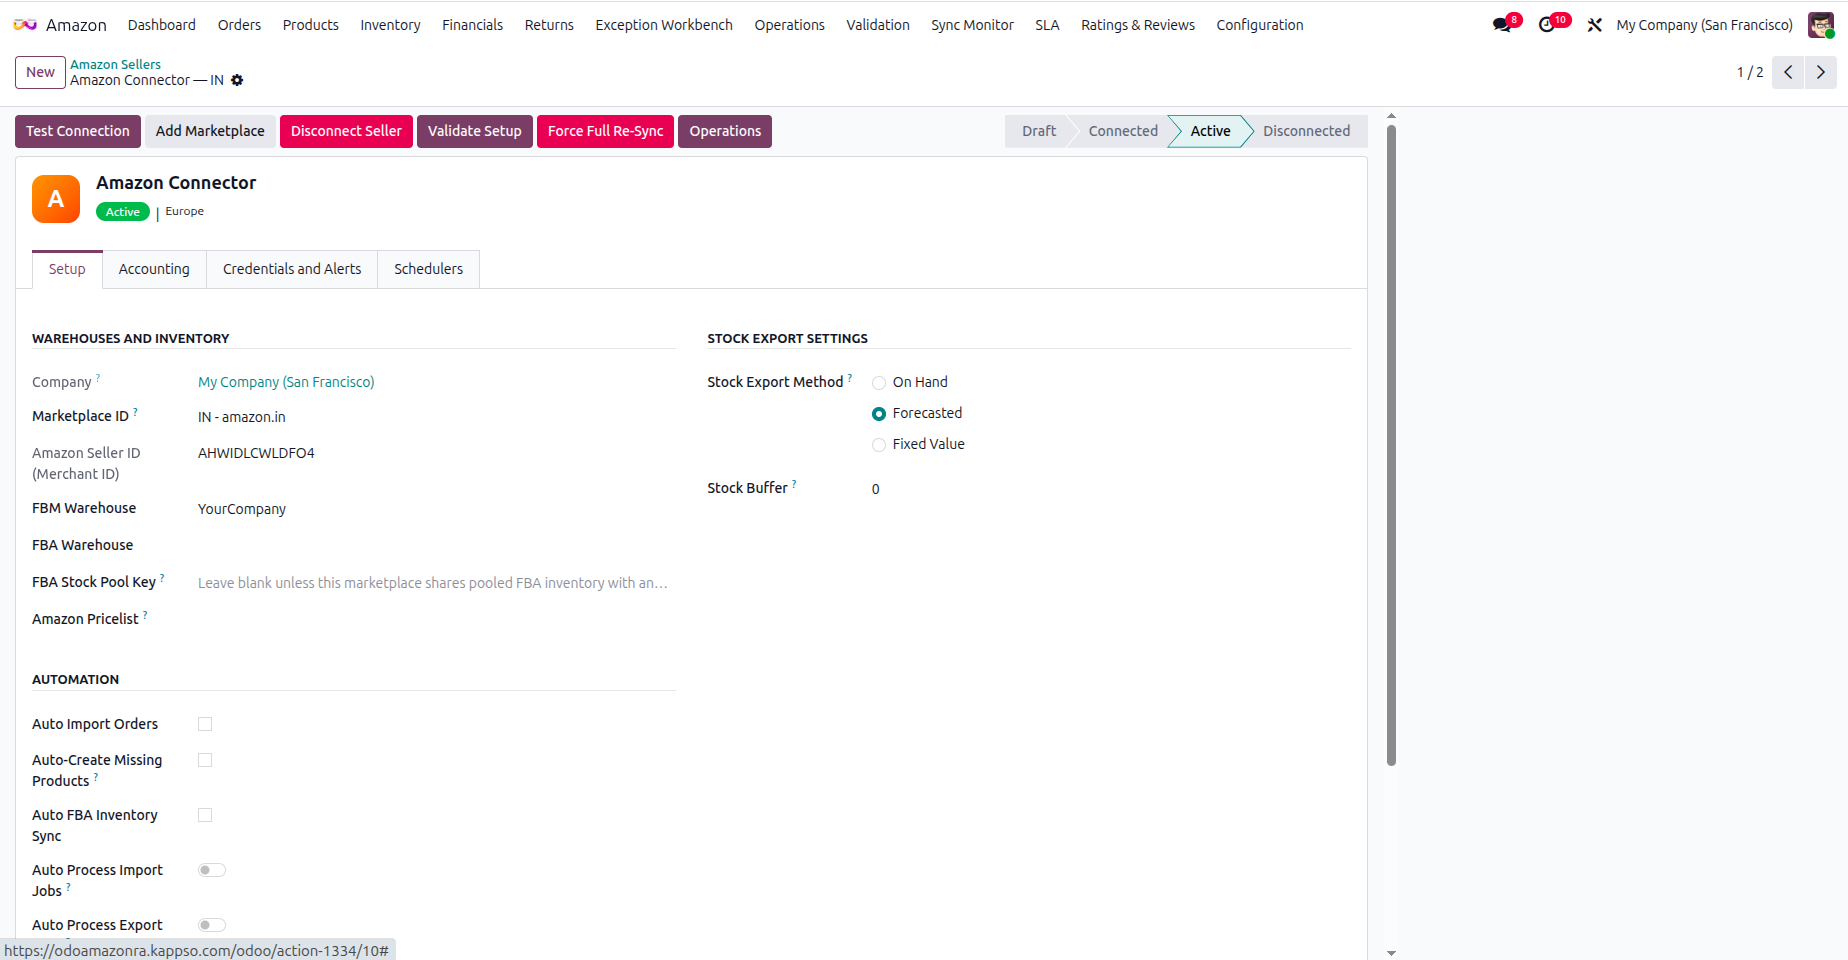The height and width of the screenshot is (960, 1848).
Task: Switch to the Schedulers tab
Action: [x=428, y=269]
